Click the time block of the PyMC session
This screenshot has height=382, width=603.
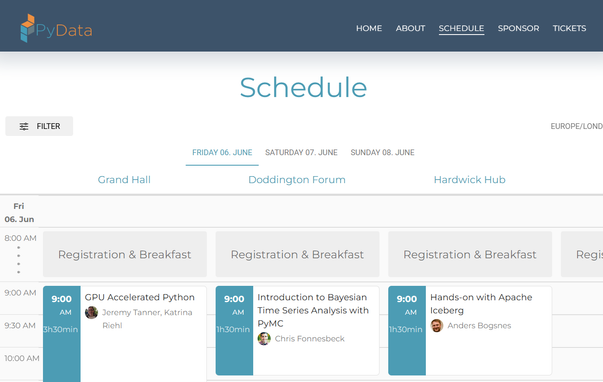coord(234,330)
